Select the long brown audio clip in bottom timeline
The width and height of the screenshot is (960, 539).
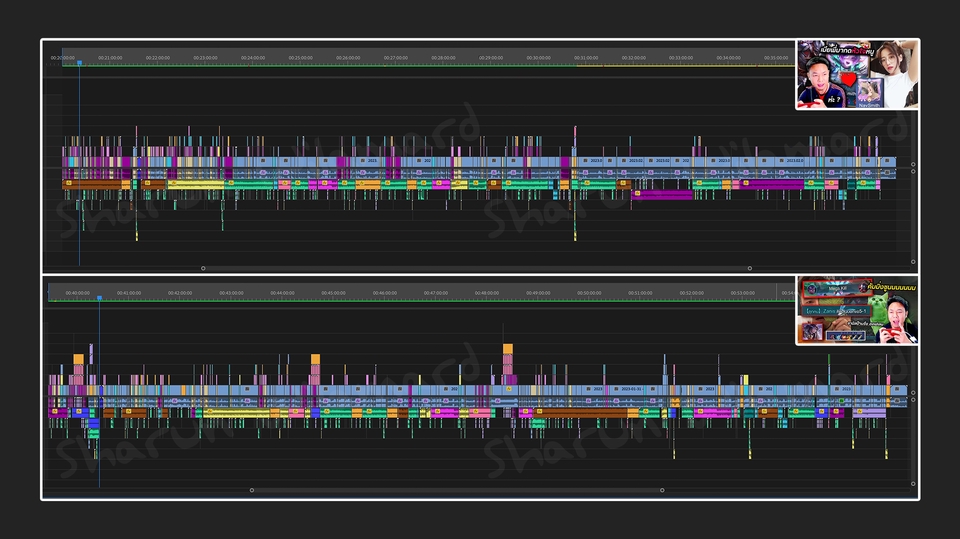pyautogui.click(x=581, y=413)
